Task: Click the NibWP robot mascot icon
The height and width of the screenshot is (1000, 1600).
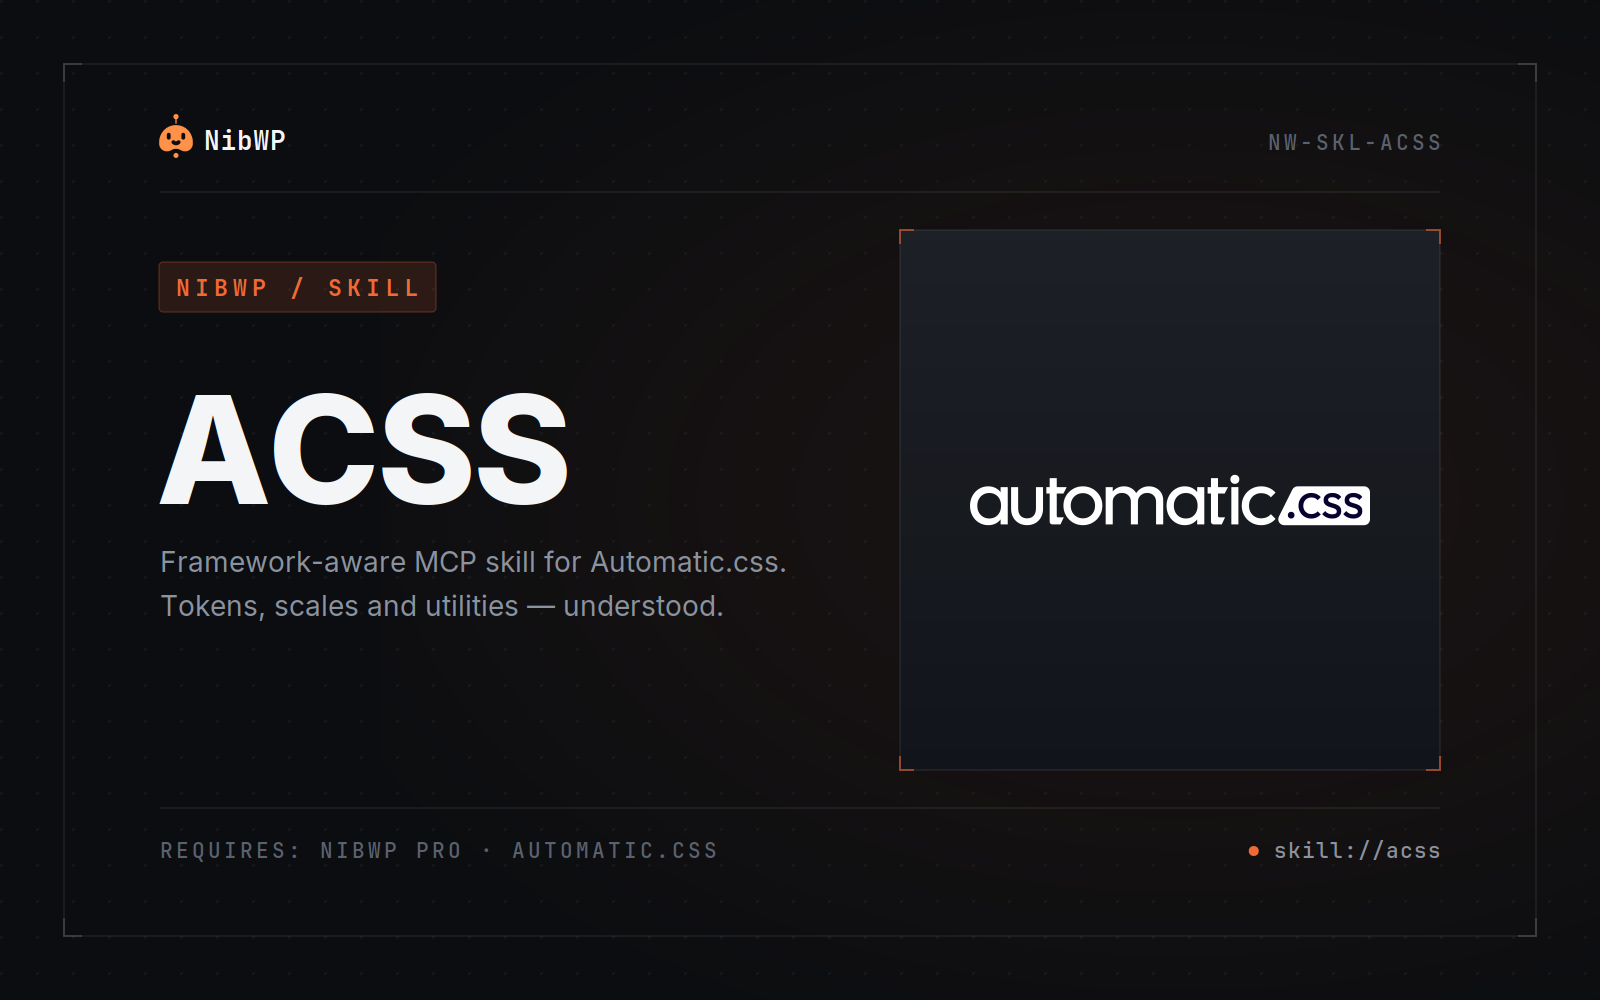Action: click(x=176, y=137)
